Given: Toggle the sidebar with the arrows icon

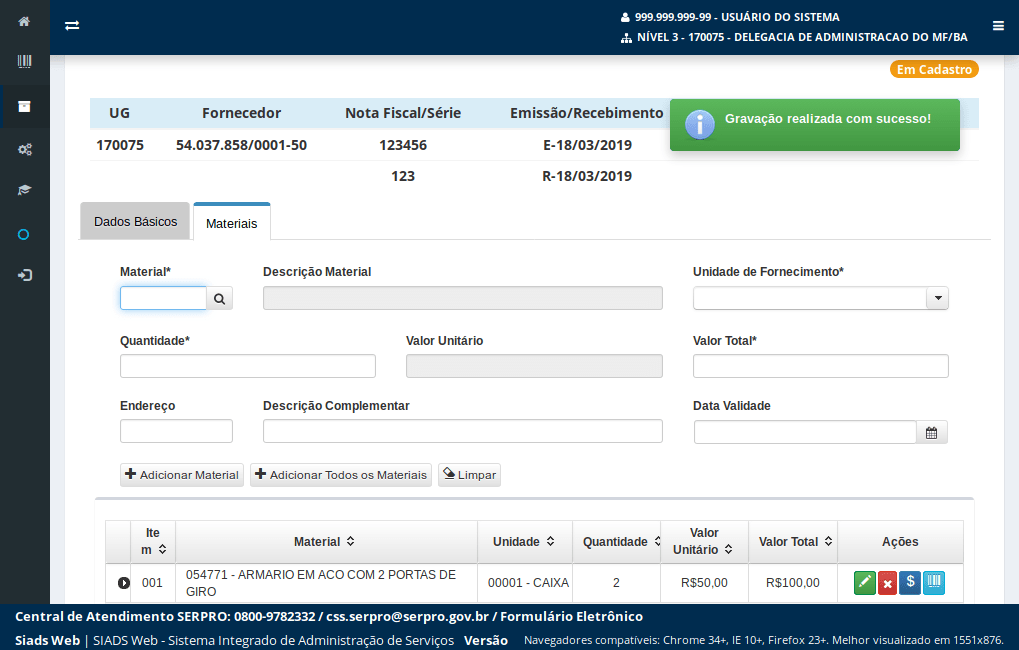Looking at the screenshot, I should click(x=72, y=26).
